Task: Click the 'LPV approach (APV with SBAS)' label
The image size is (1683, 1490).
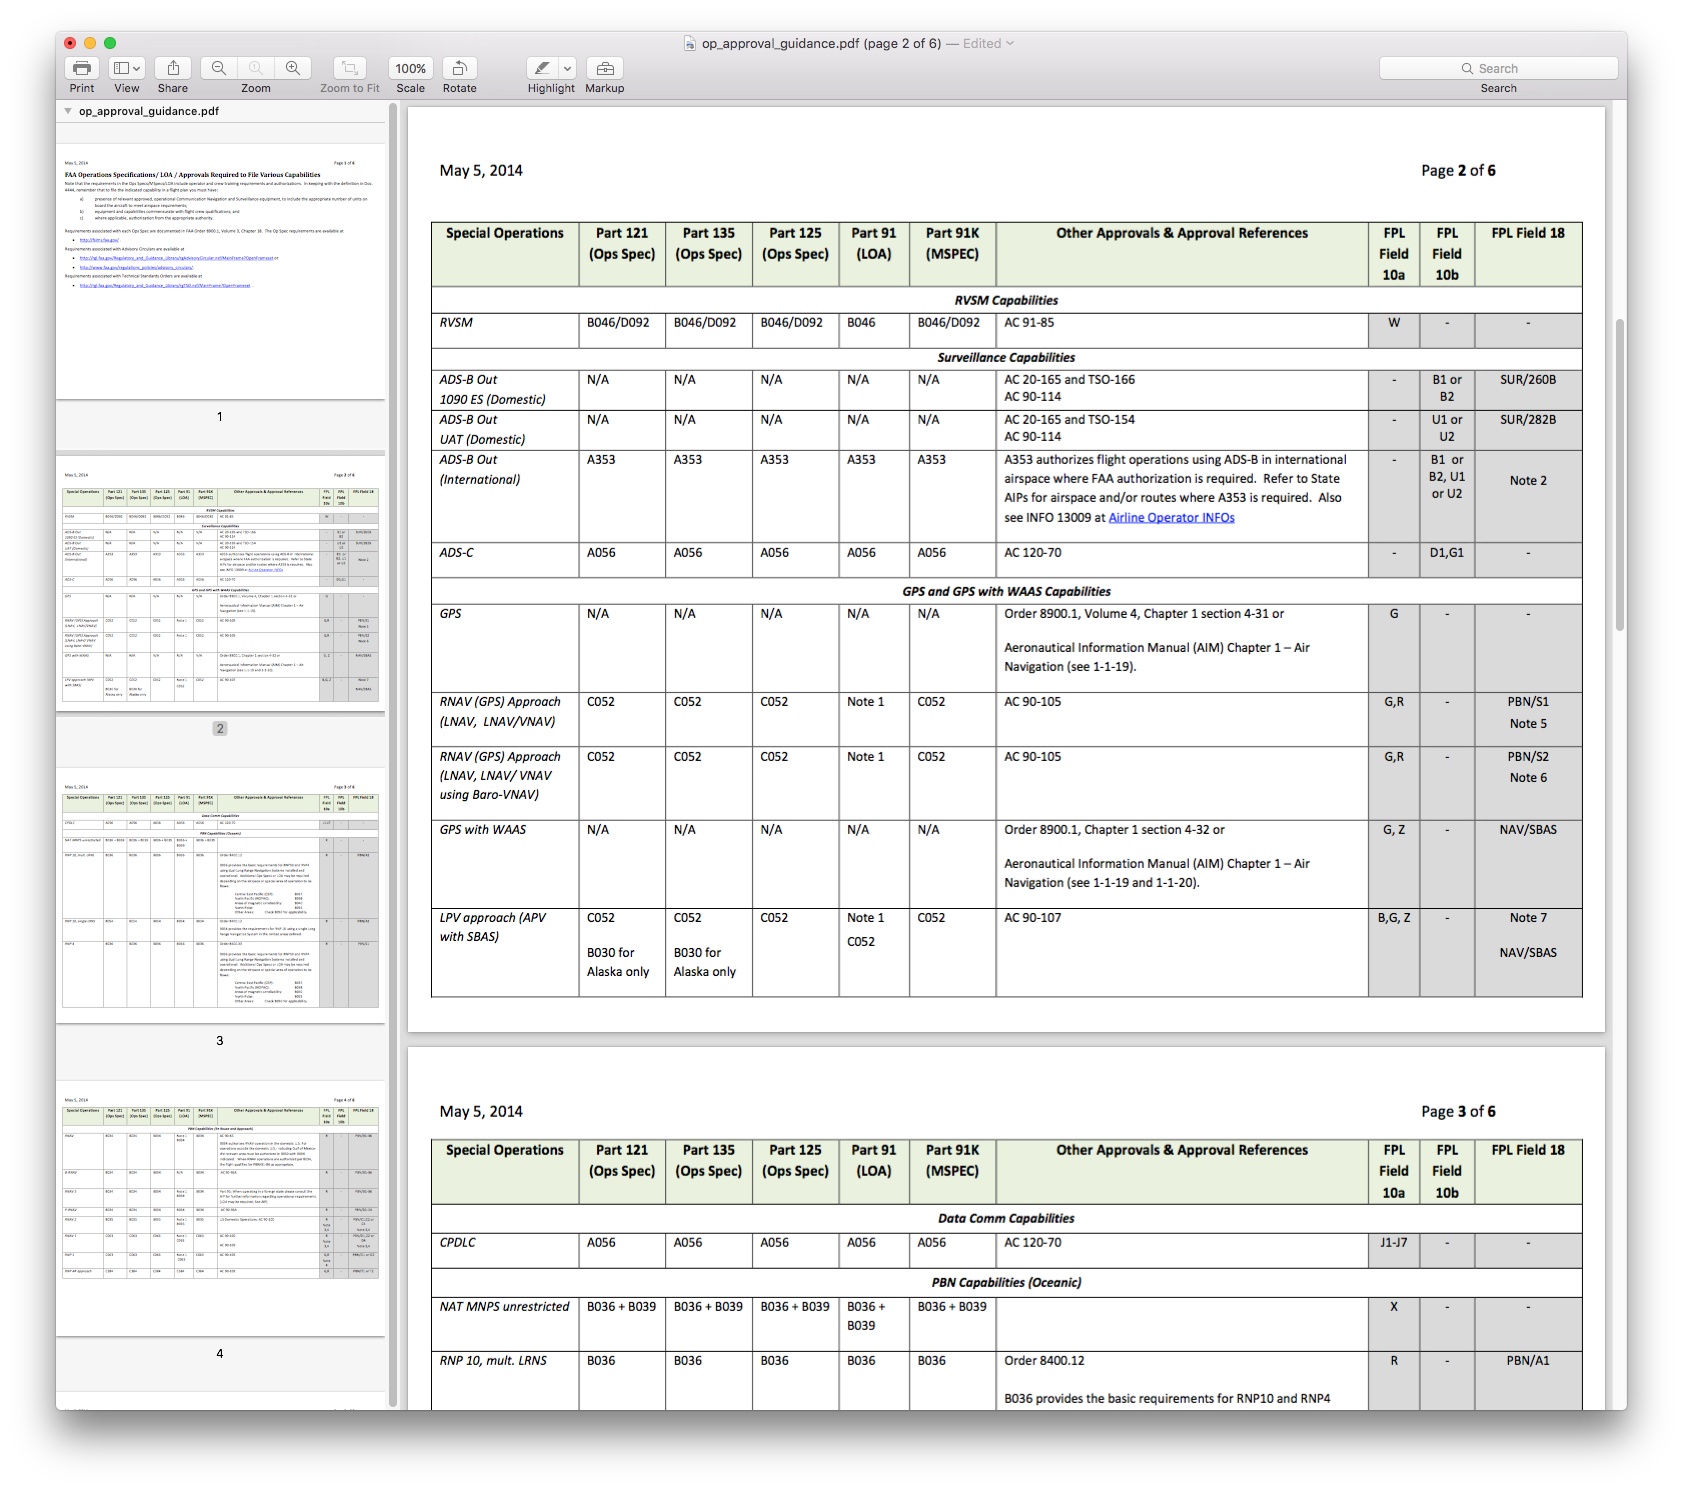Action: (x=493, y=927)
